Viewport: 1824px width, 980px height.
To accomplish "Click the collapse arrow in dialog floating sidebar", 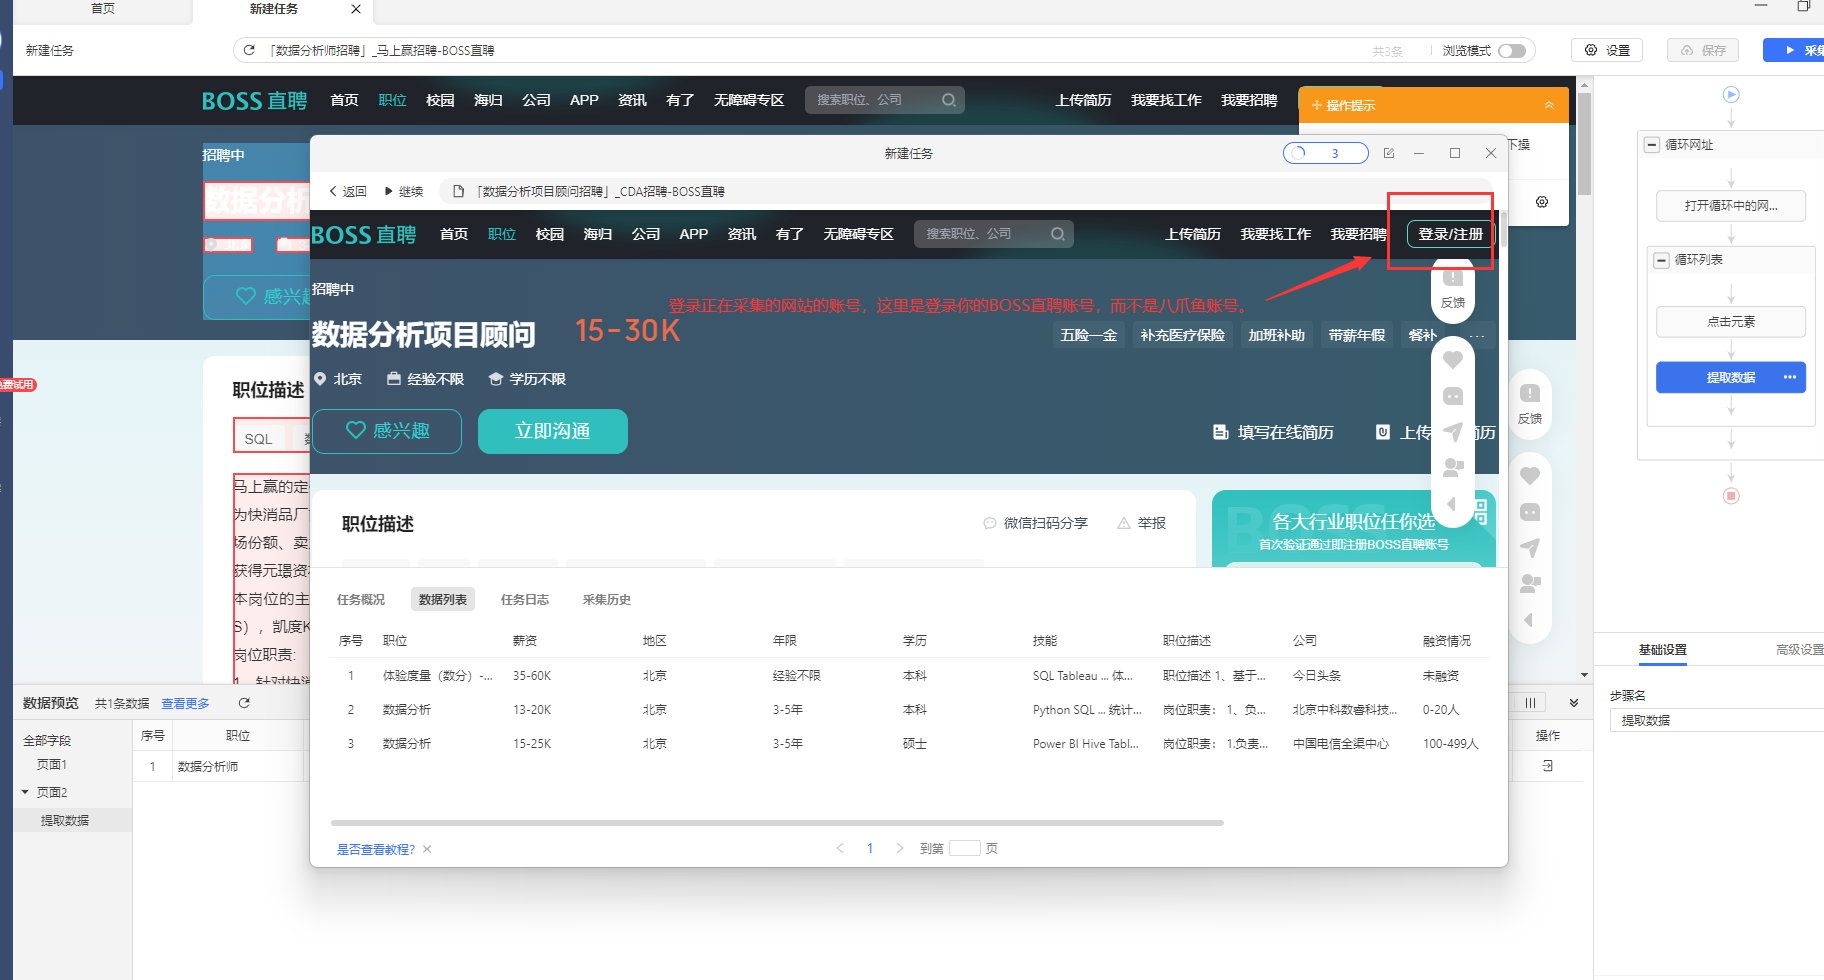I will tap(1452, 503).
